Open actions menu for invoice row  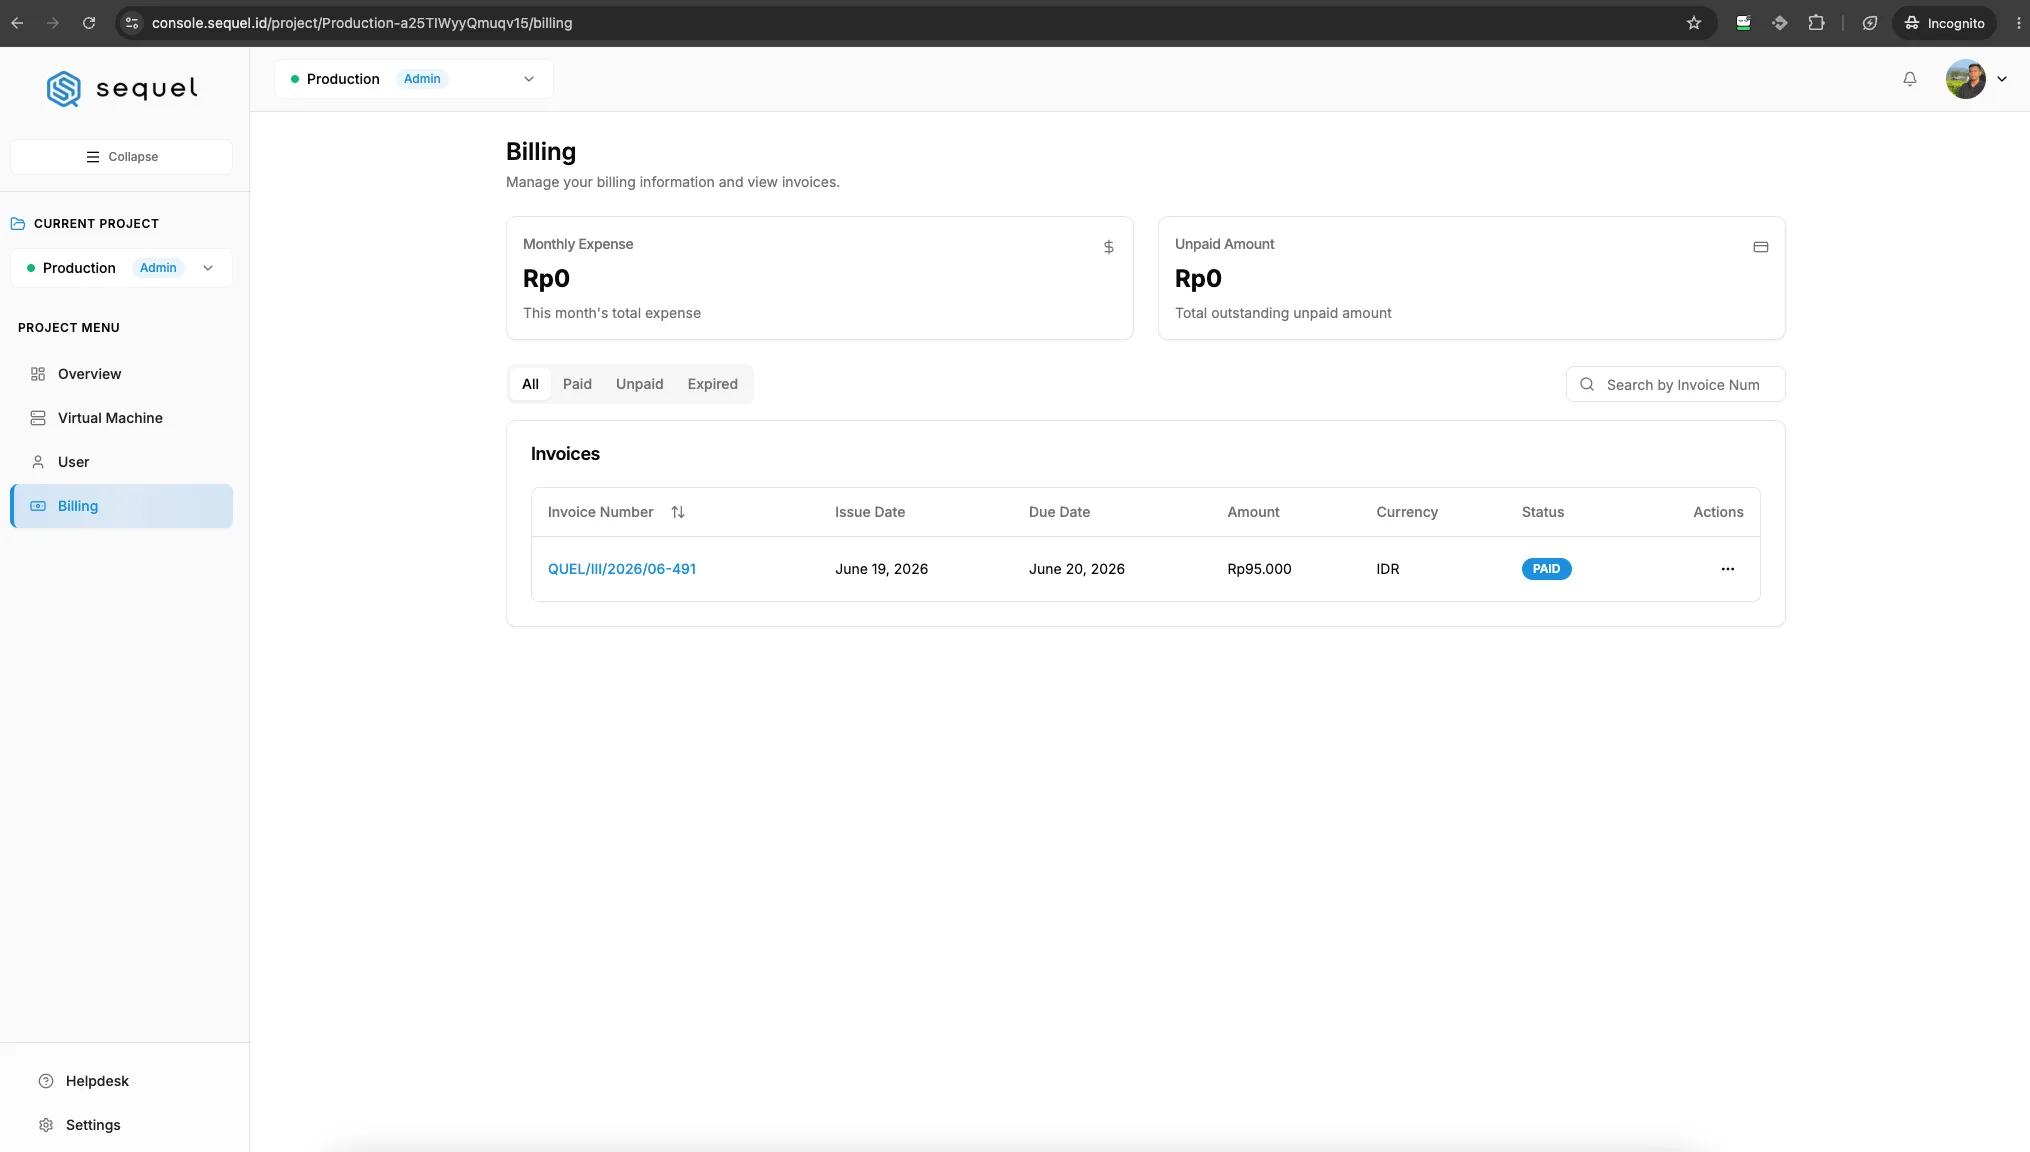point(1727,569)
